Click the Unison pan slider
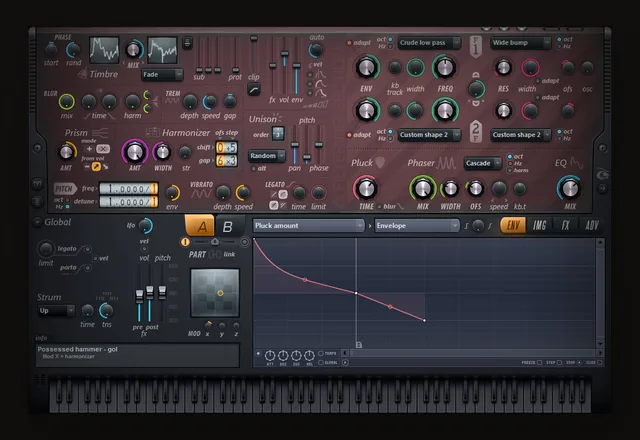The height and width of the screenshot is (440, 640). pos(294,144)
